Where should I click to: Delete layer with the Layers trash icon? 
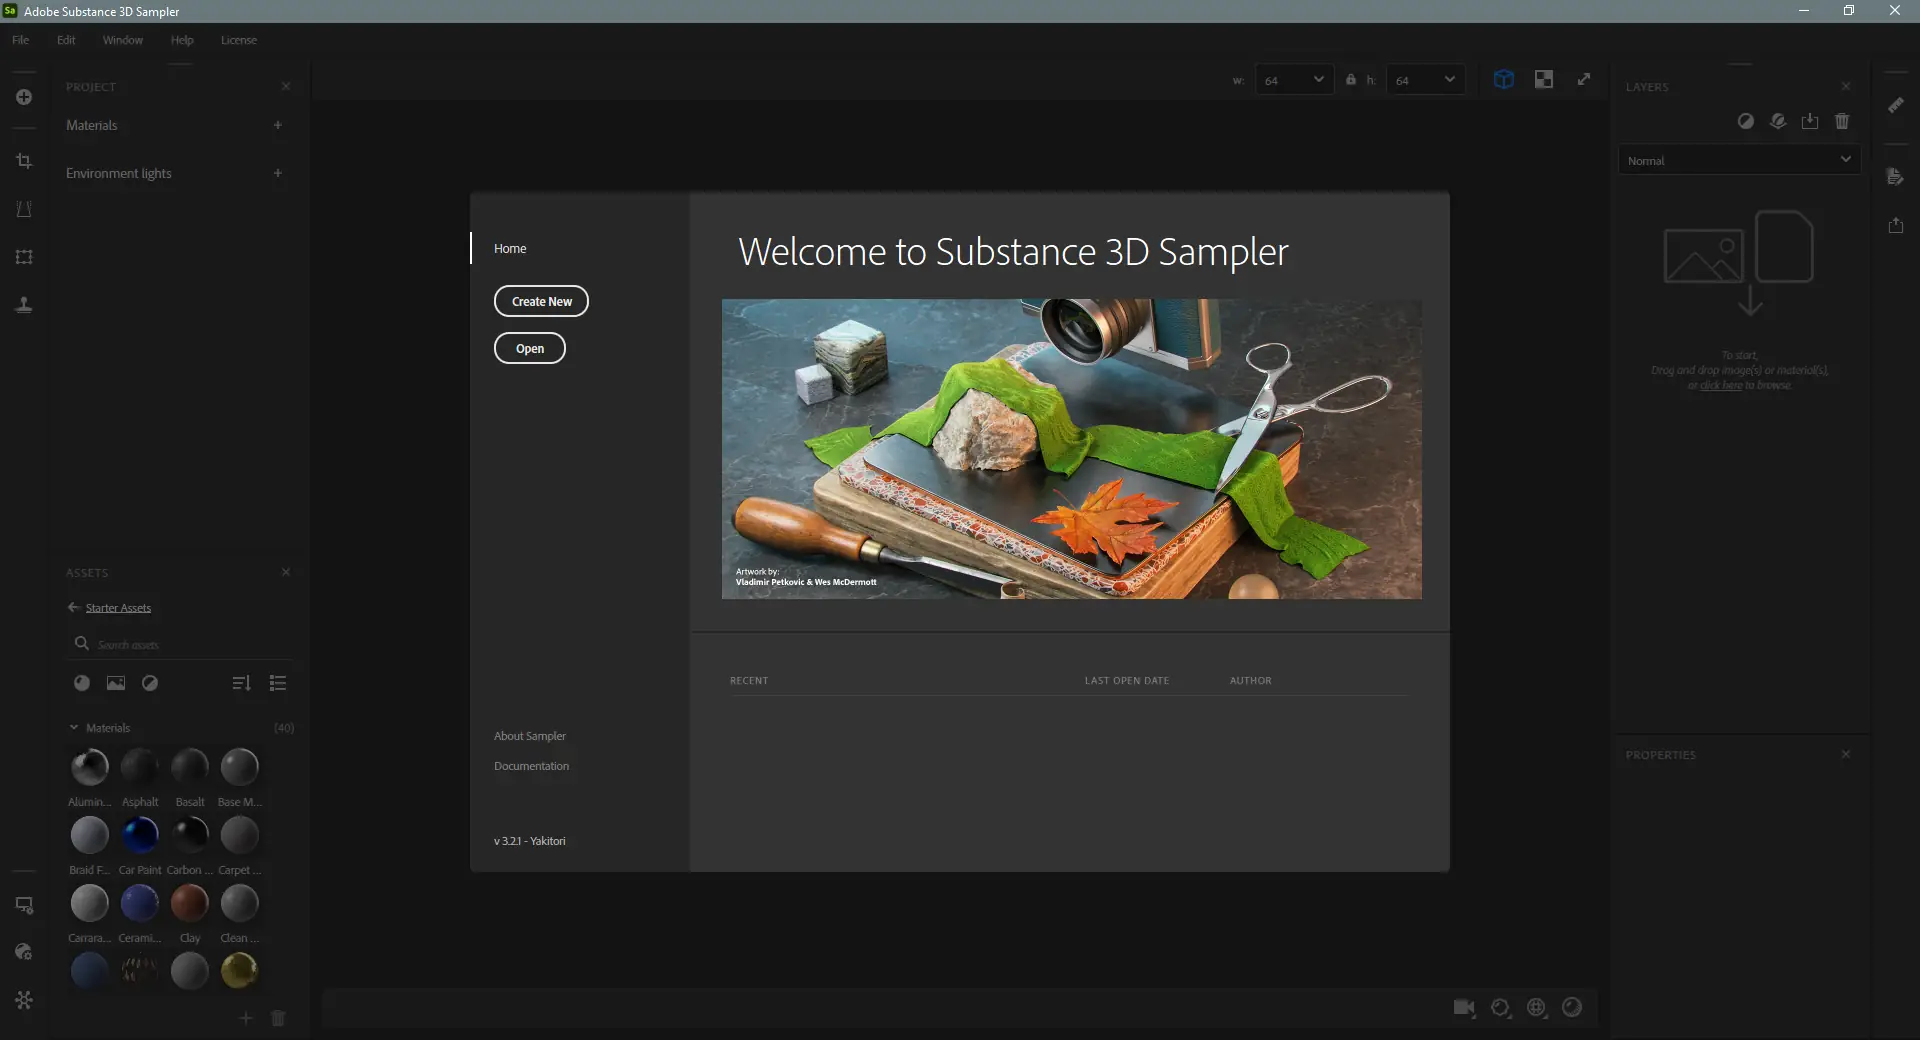[1842, 121]
